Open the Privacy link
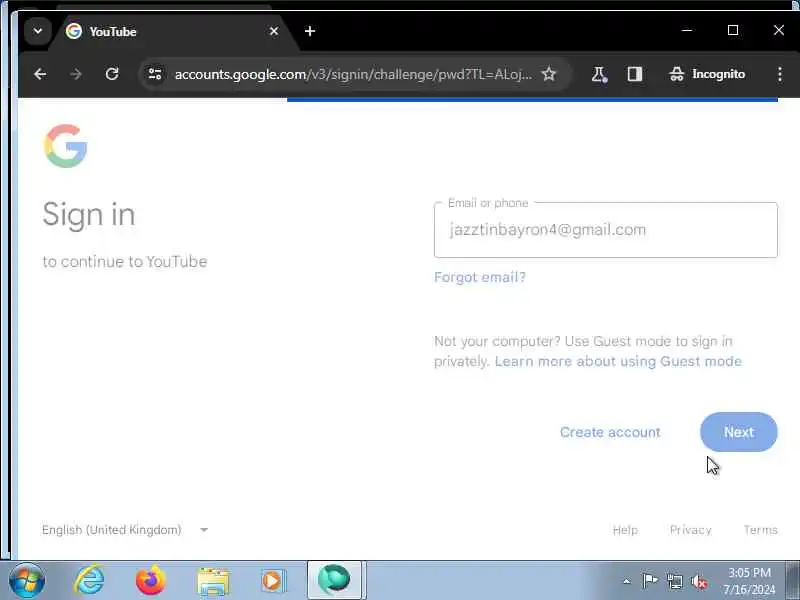The width and height of the screenshot is (800, 600). [690, 530]
